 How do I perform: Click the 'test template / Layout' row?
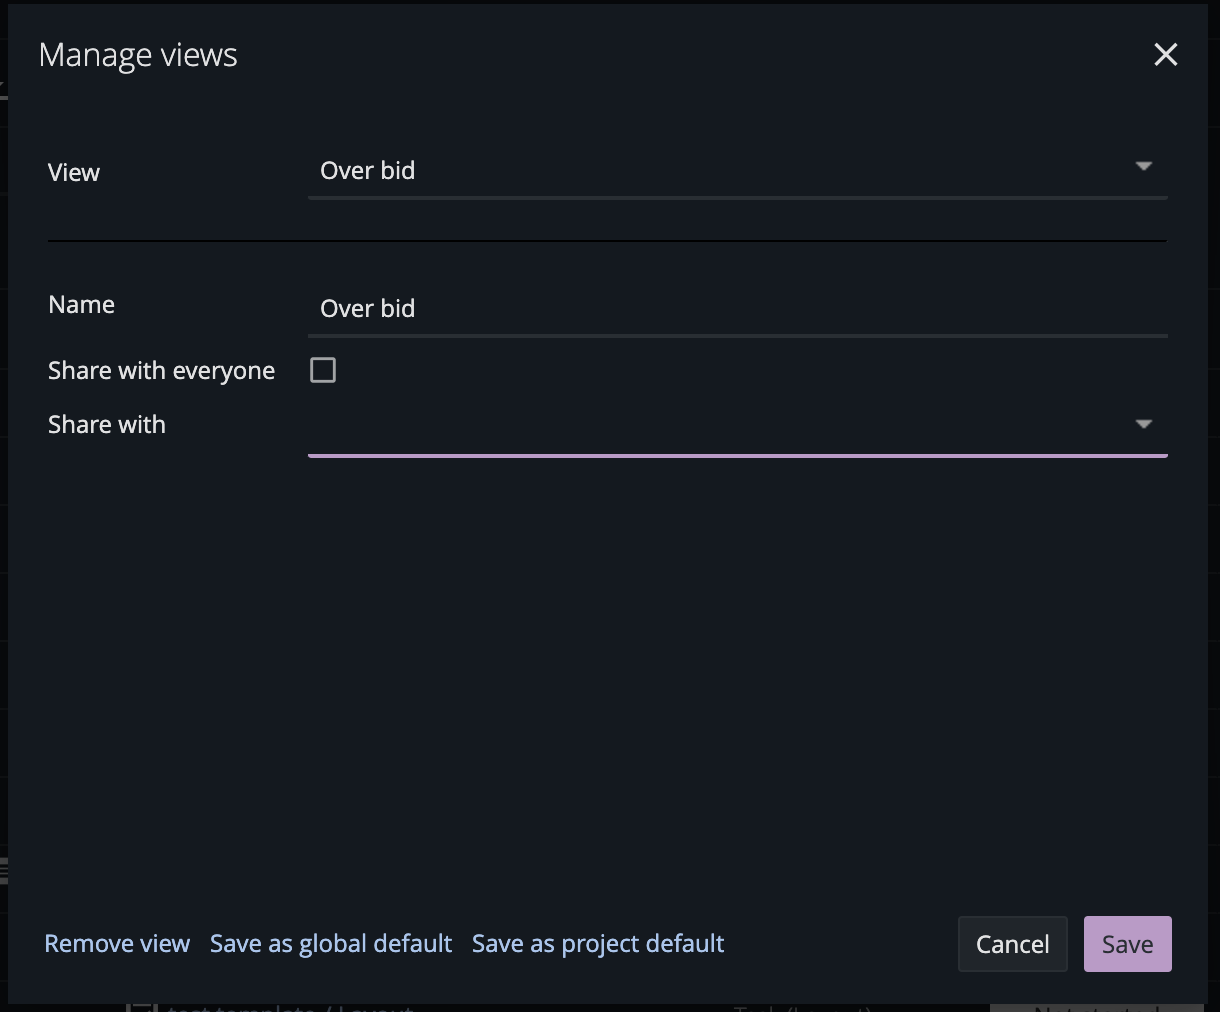click(x=290, y=1007)
